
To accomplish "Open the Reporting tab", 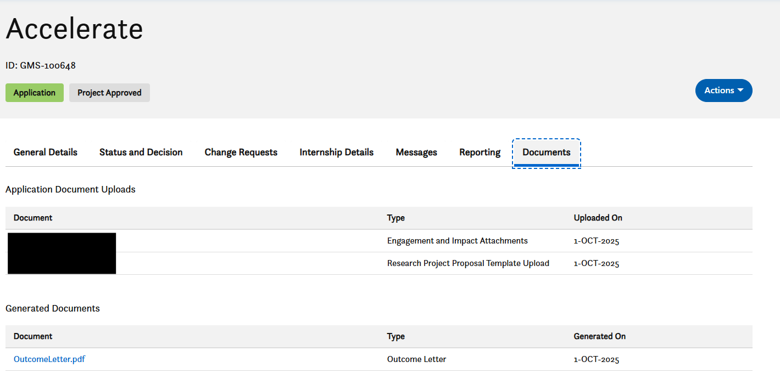I will tap(480, 152).
